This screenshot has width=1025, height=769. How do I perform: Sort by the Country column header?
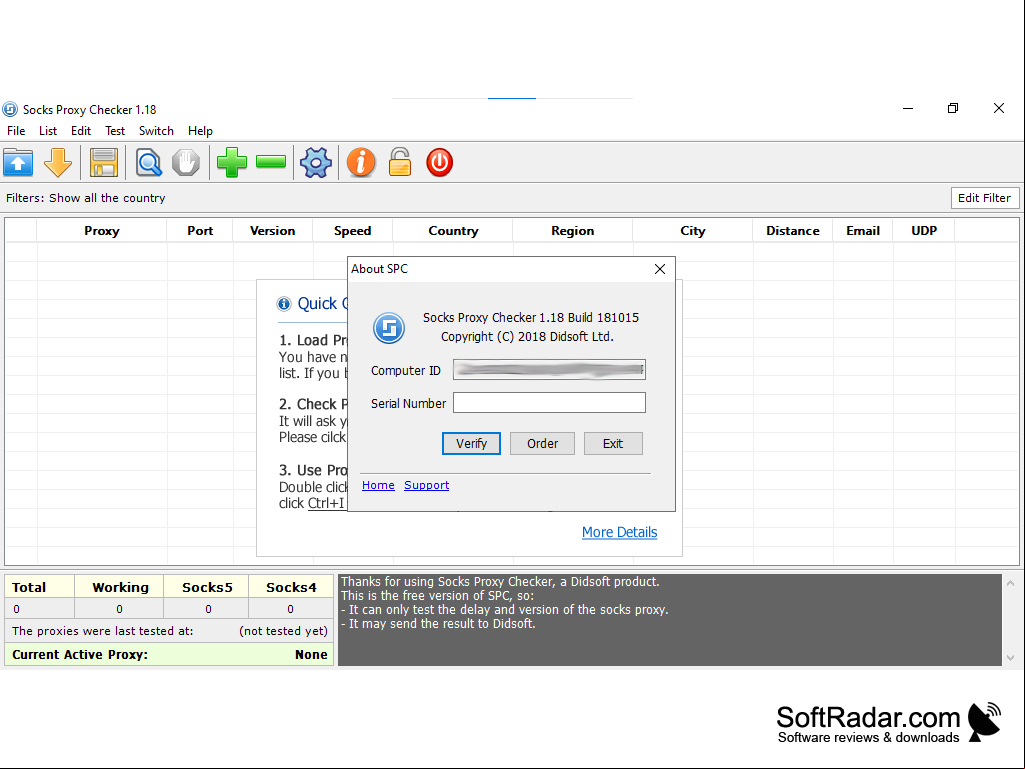pyautogui.click(x=453, y=231)
